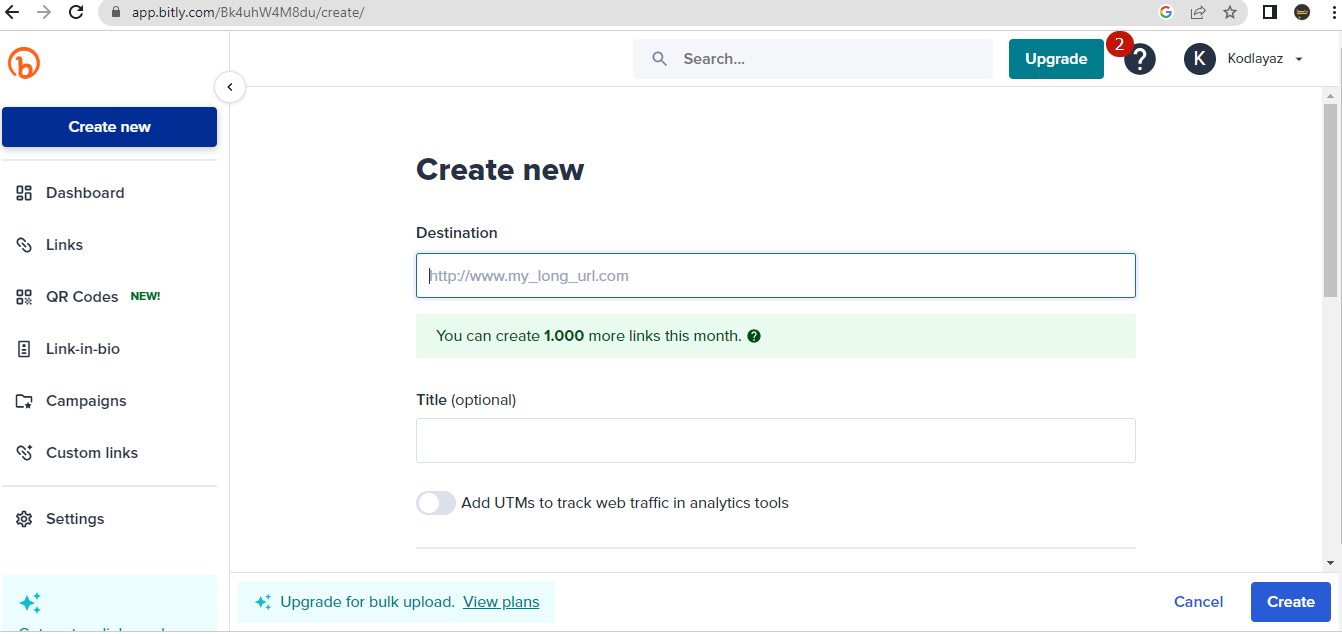The image size is (1342, 634).
Task: Go back with browser back arrow
Action: (x=12, y=12)
